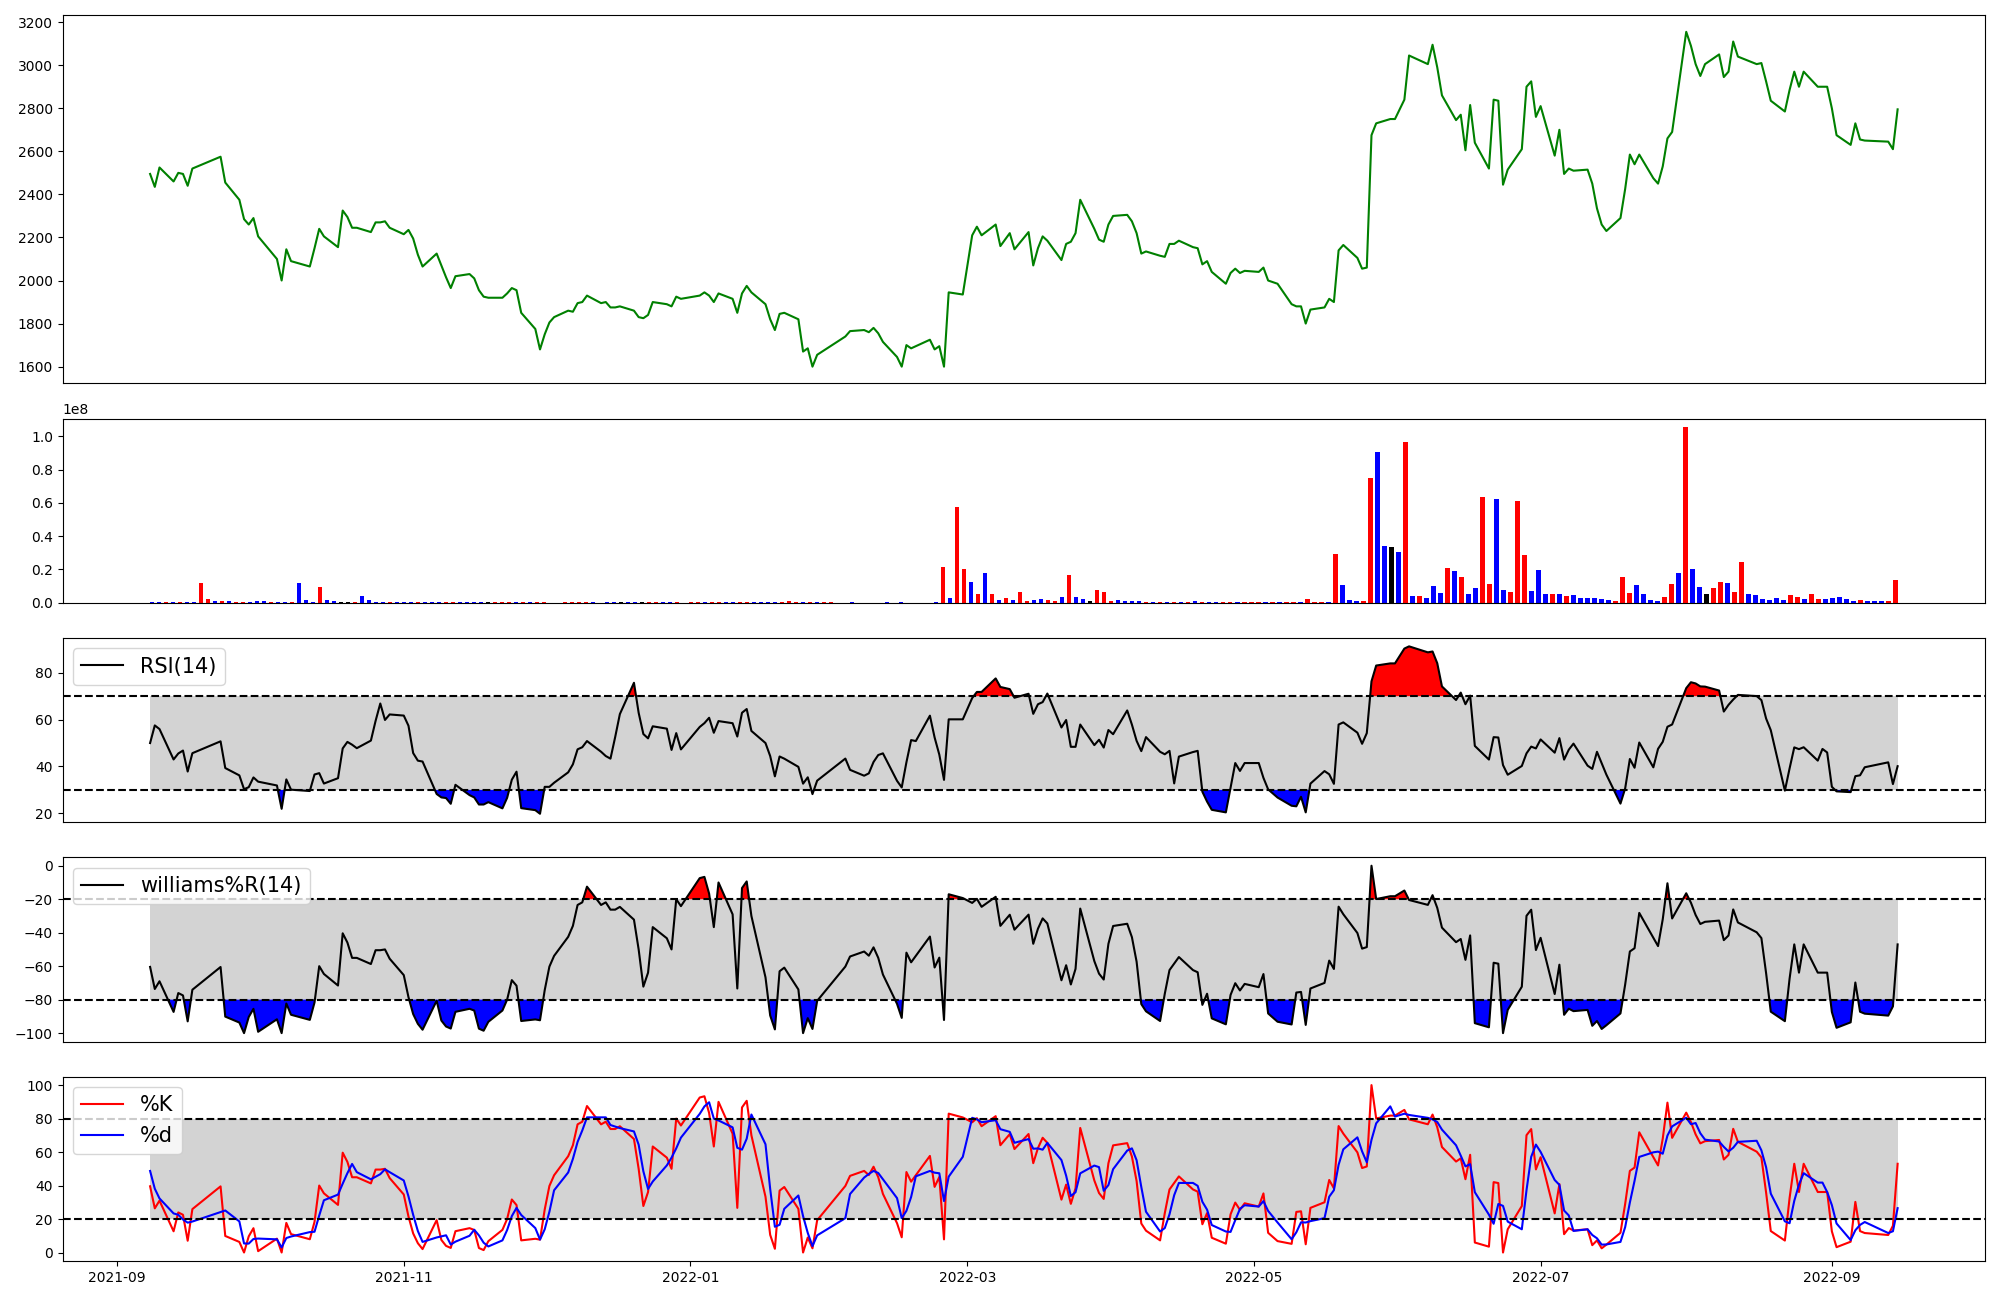Click the 2022-03 x-axis date label
The image size is (2000, 1300).
(x=967, y=1277)
